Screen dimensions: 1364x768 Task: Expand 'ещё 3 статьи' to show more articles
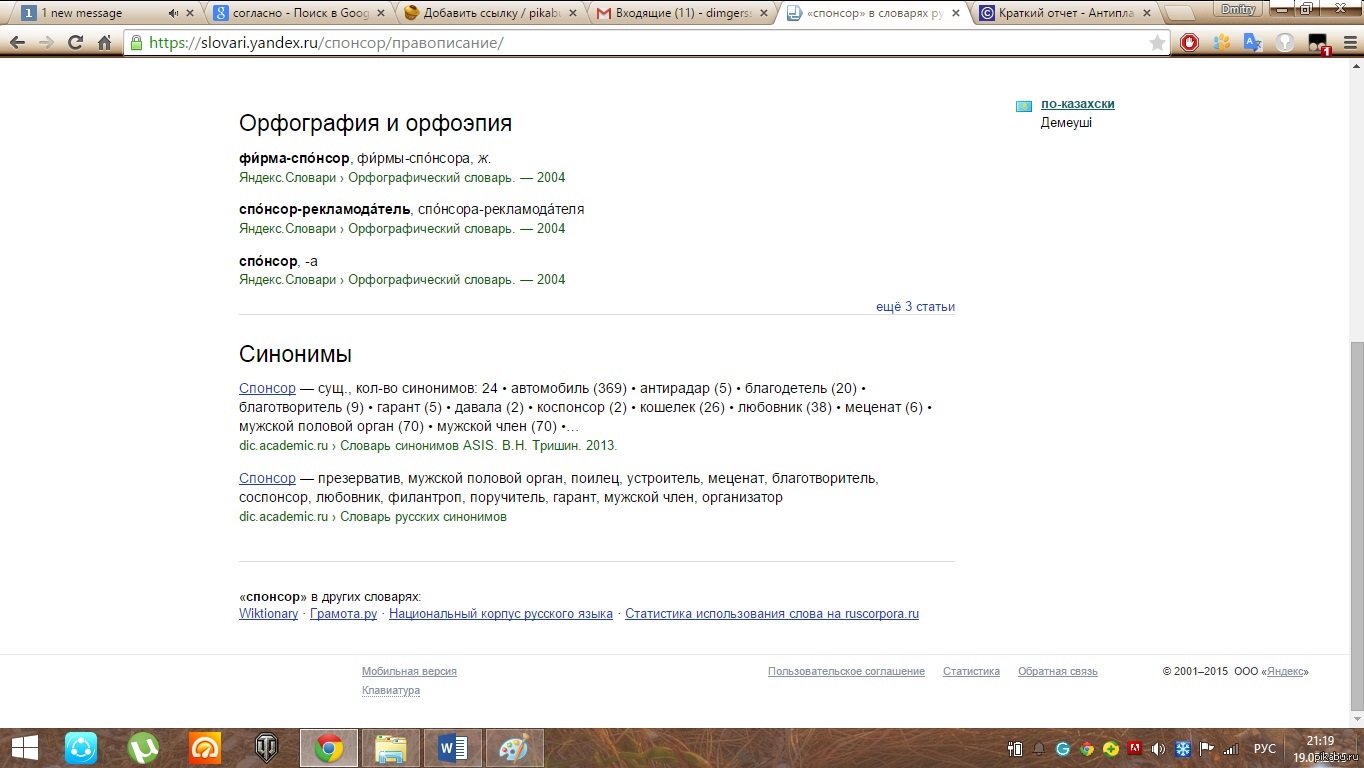(x=915, y=307)
